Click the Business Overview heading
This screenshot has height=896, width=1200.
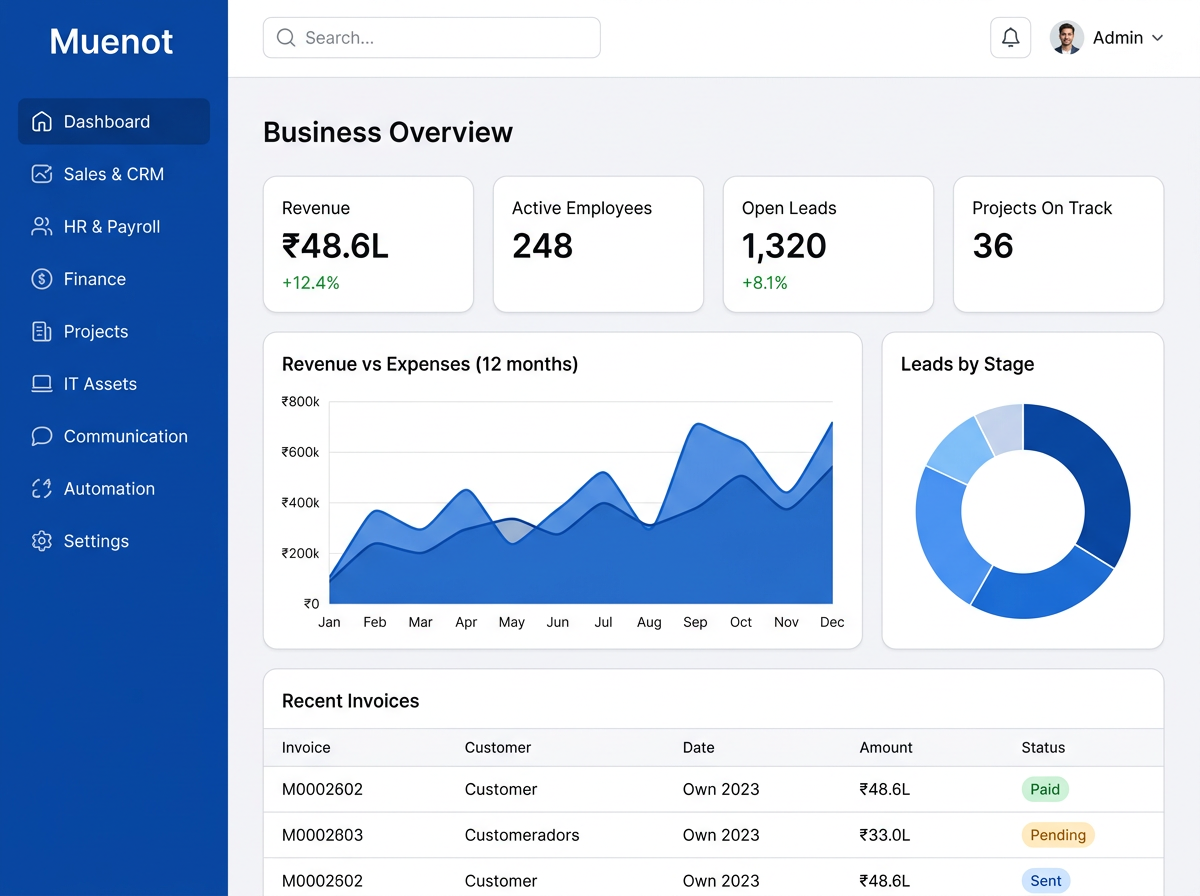click(388, 133)
